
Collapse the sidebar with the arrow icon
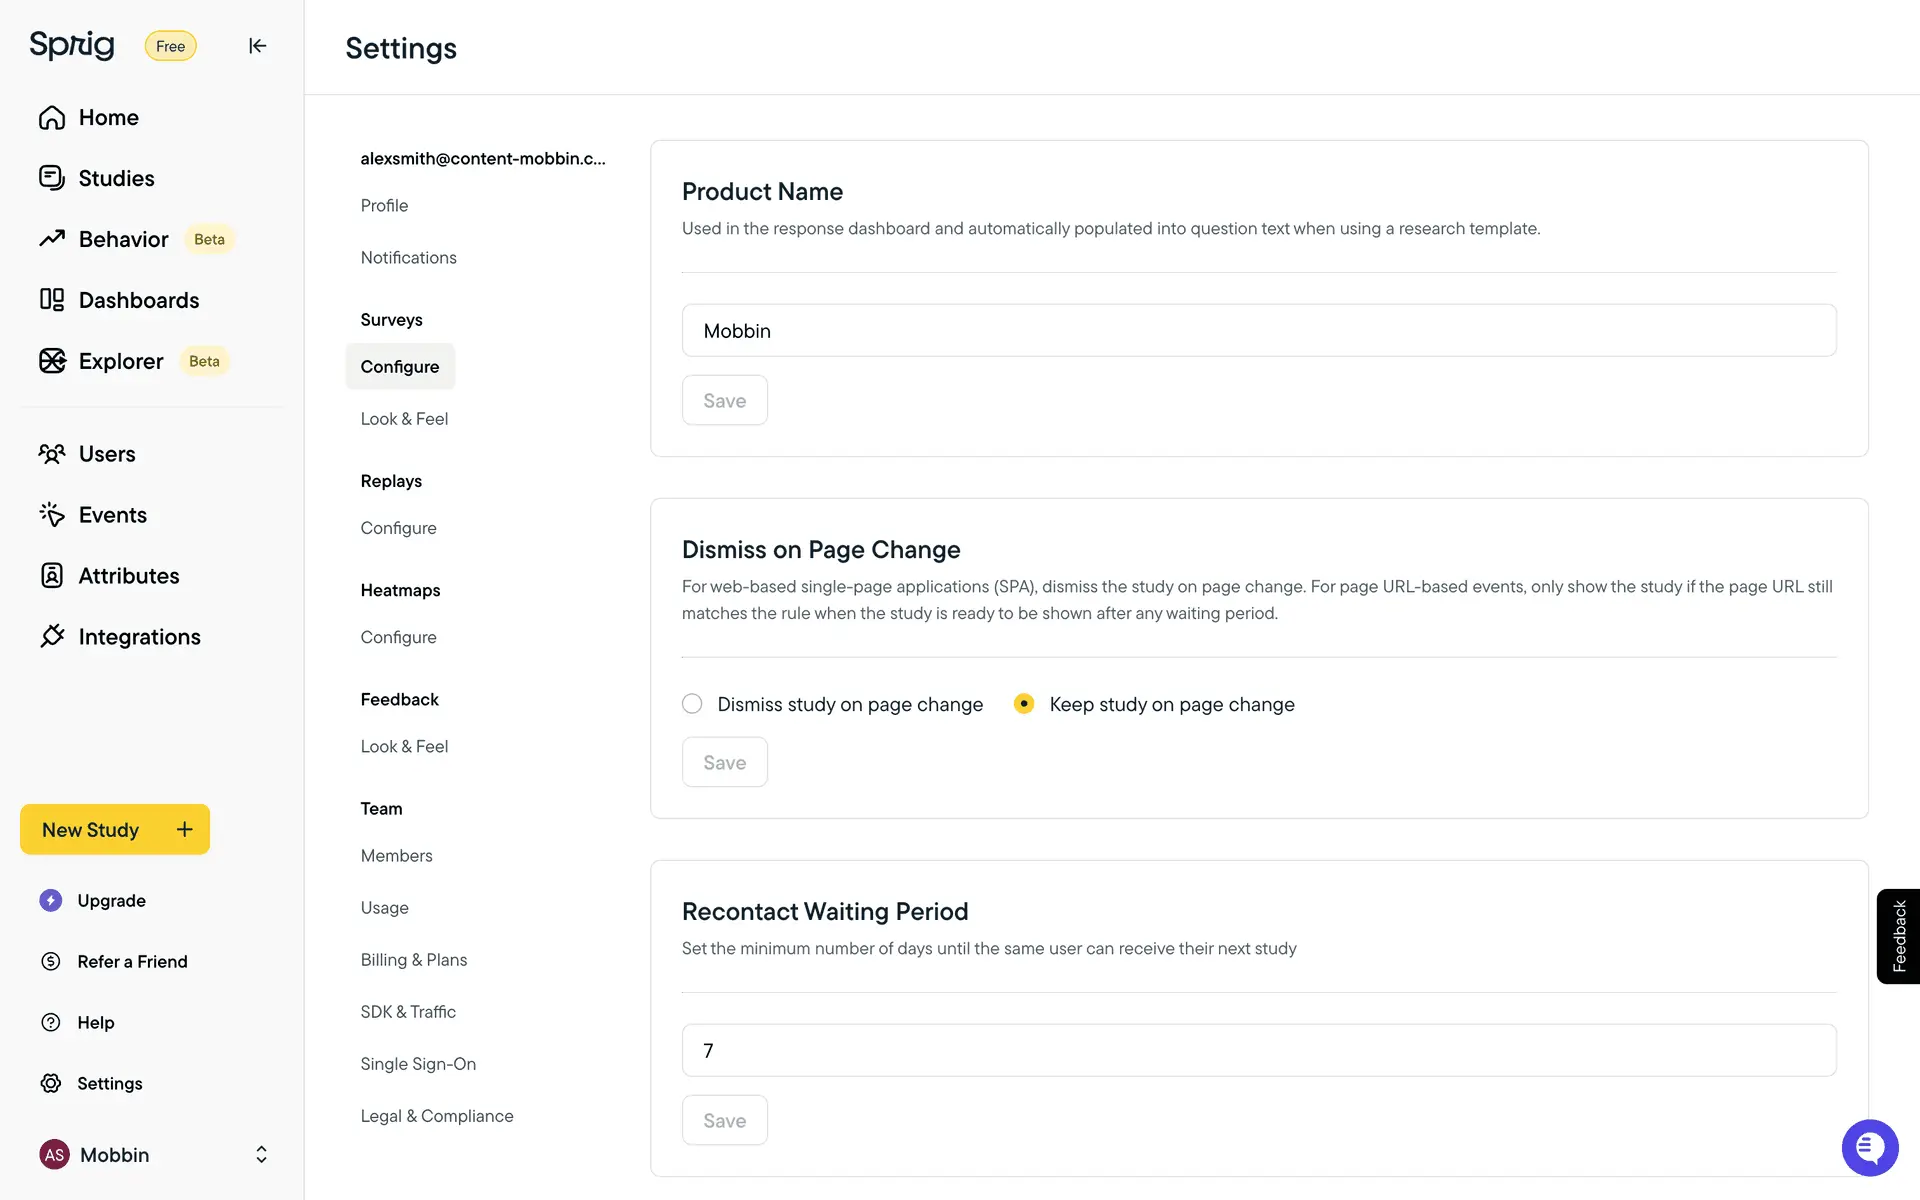pos(257,46)
